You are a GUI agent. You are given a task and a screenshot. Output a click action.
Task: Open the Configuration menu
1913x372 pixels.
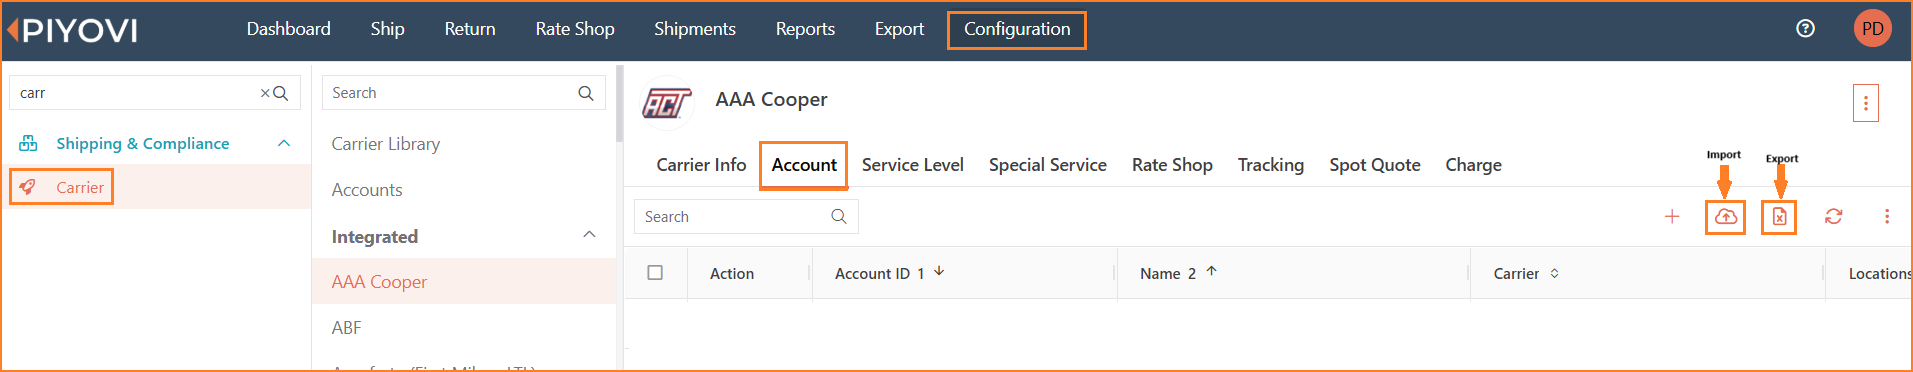point(1017,29)
